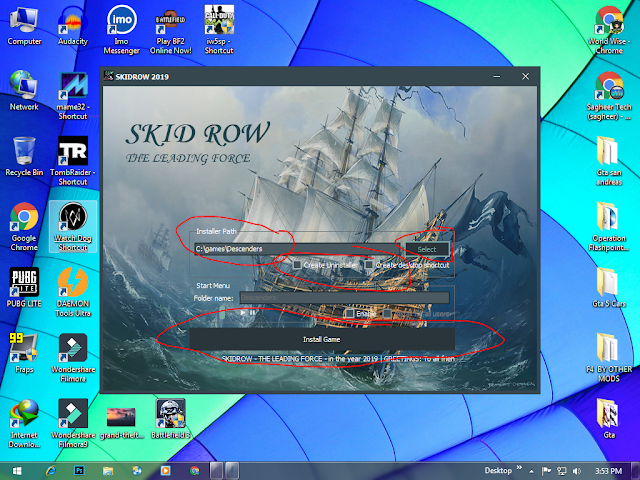Viewport: 640px width, 480px height.
Task: Pause the installer music with pause icon
Action: click(x=253, y=313)
